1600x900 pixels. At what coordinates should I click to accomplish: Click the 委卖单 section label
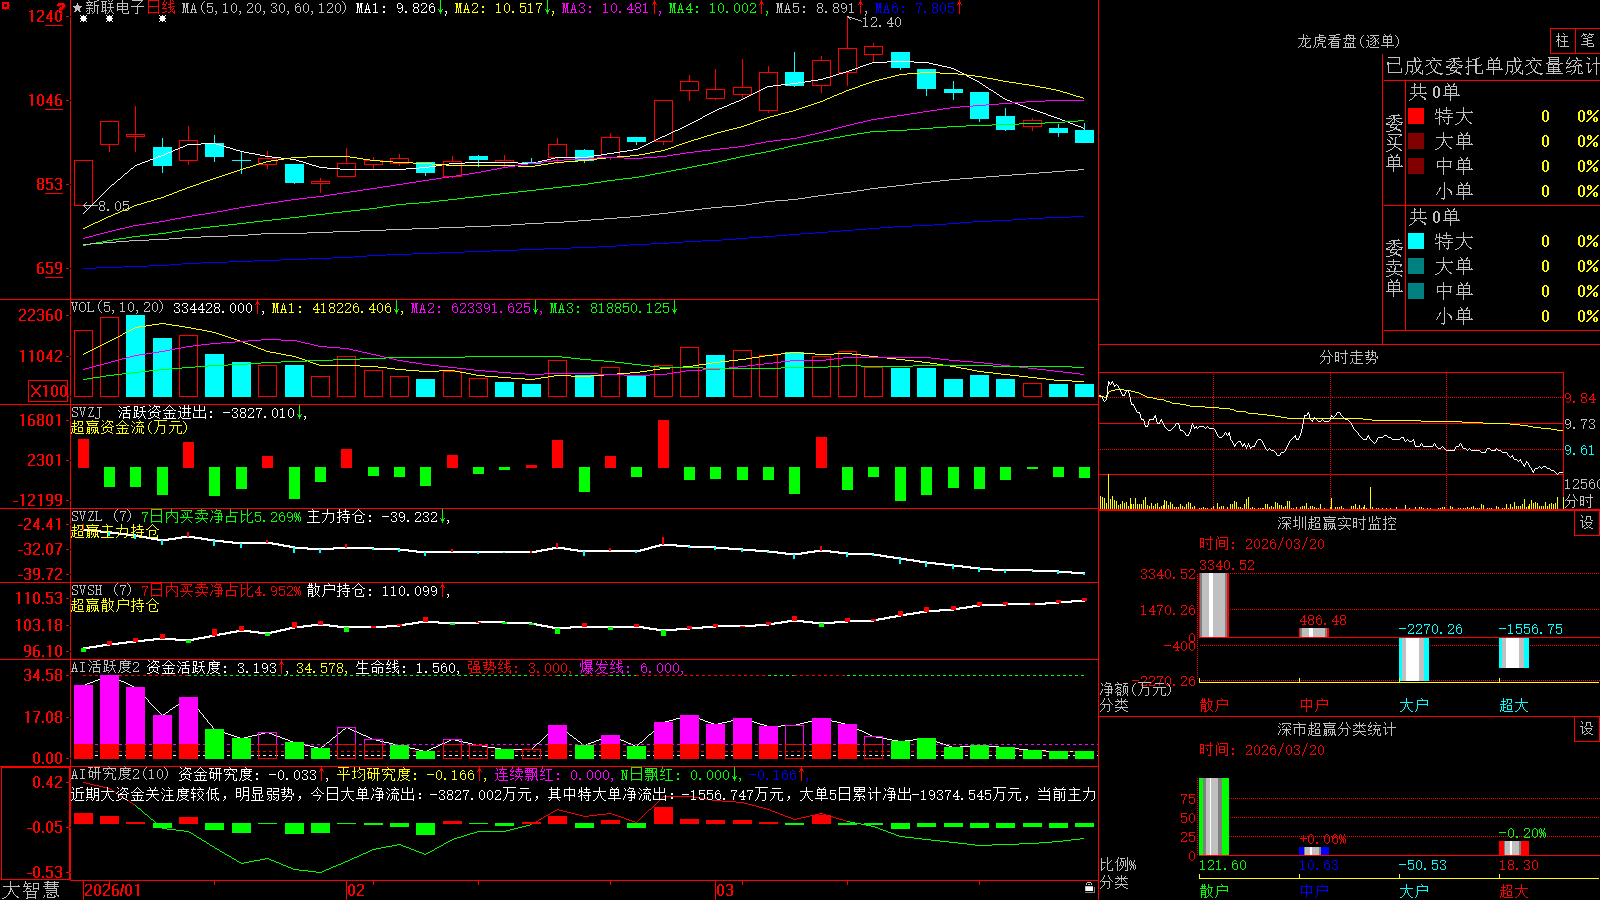[x=1394, y=268]
